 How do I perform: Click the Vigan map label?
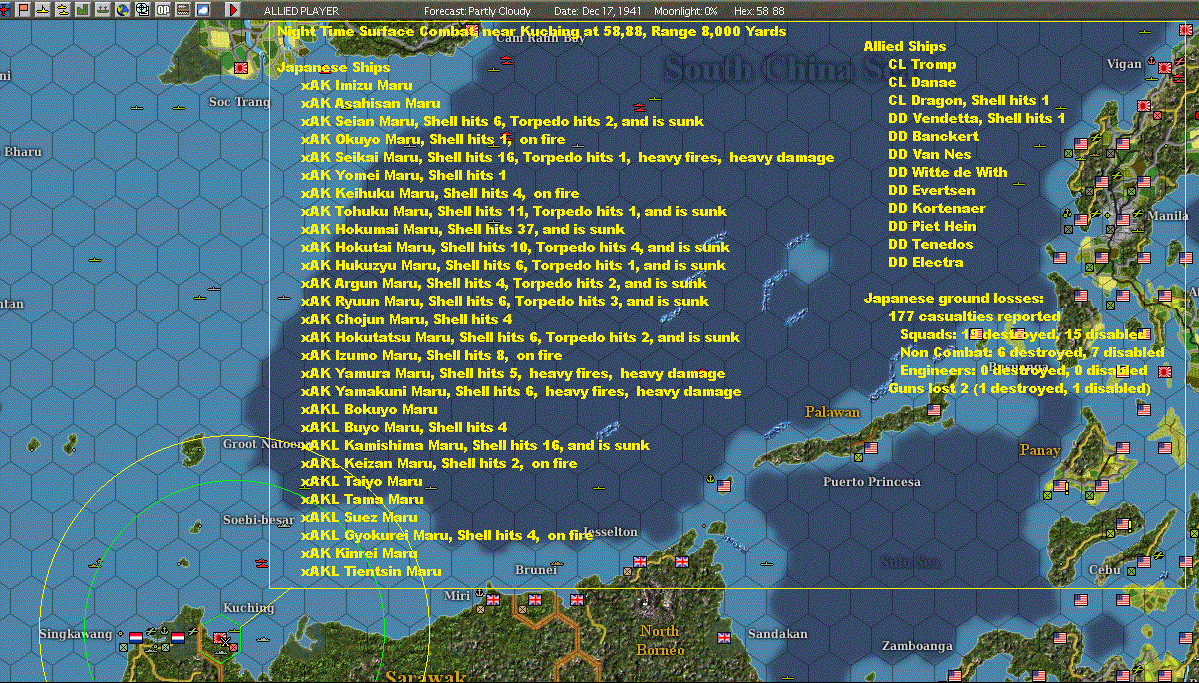[x=1123, y=64]
